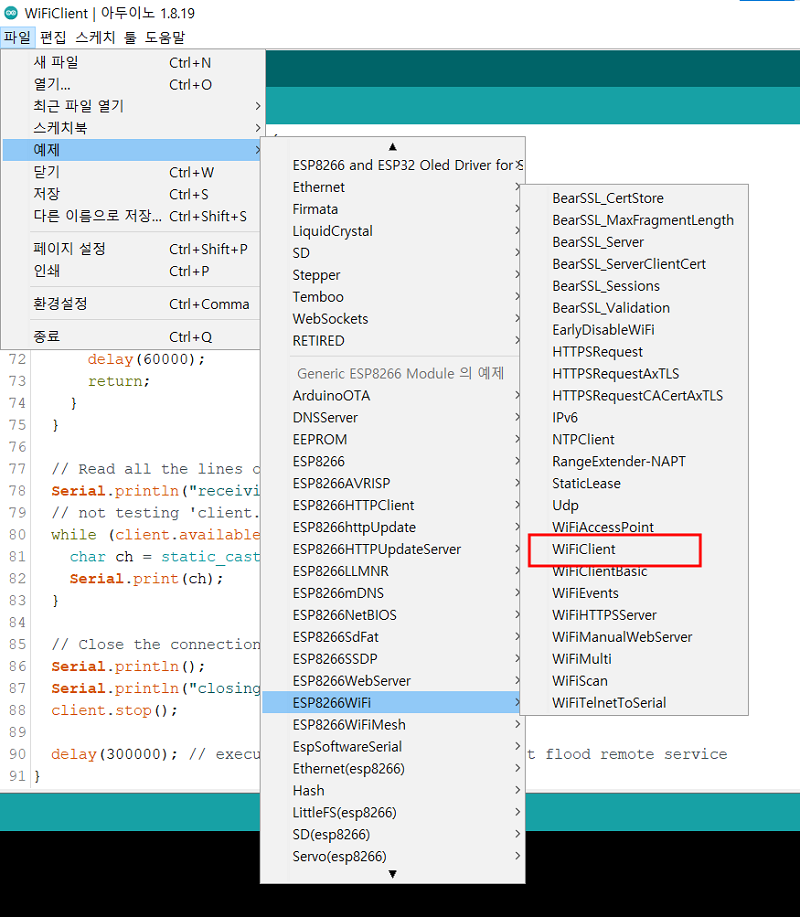Open RangeExtender-NAPT example
Screen dimensions: 800x917
(634, 461)
